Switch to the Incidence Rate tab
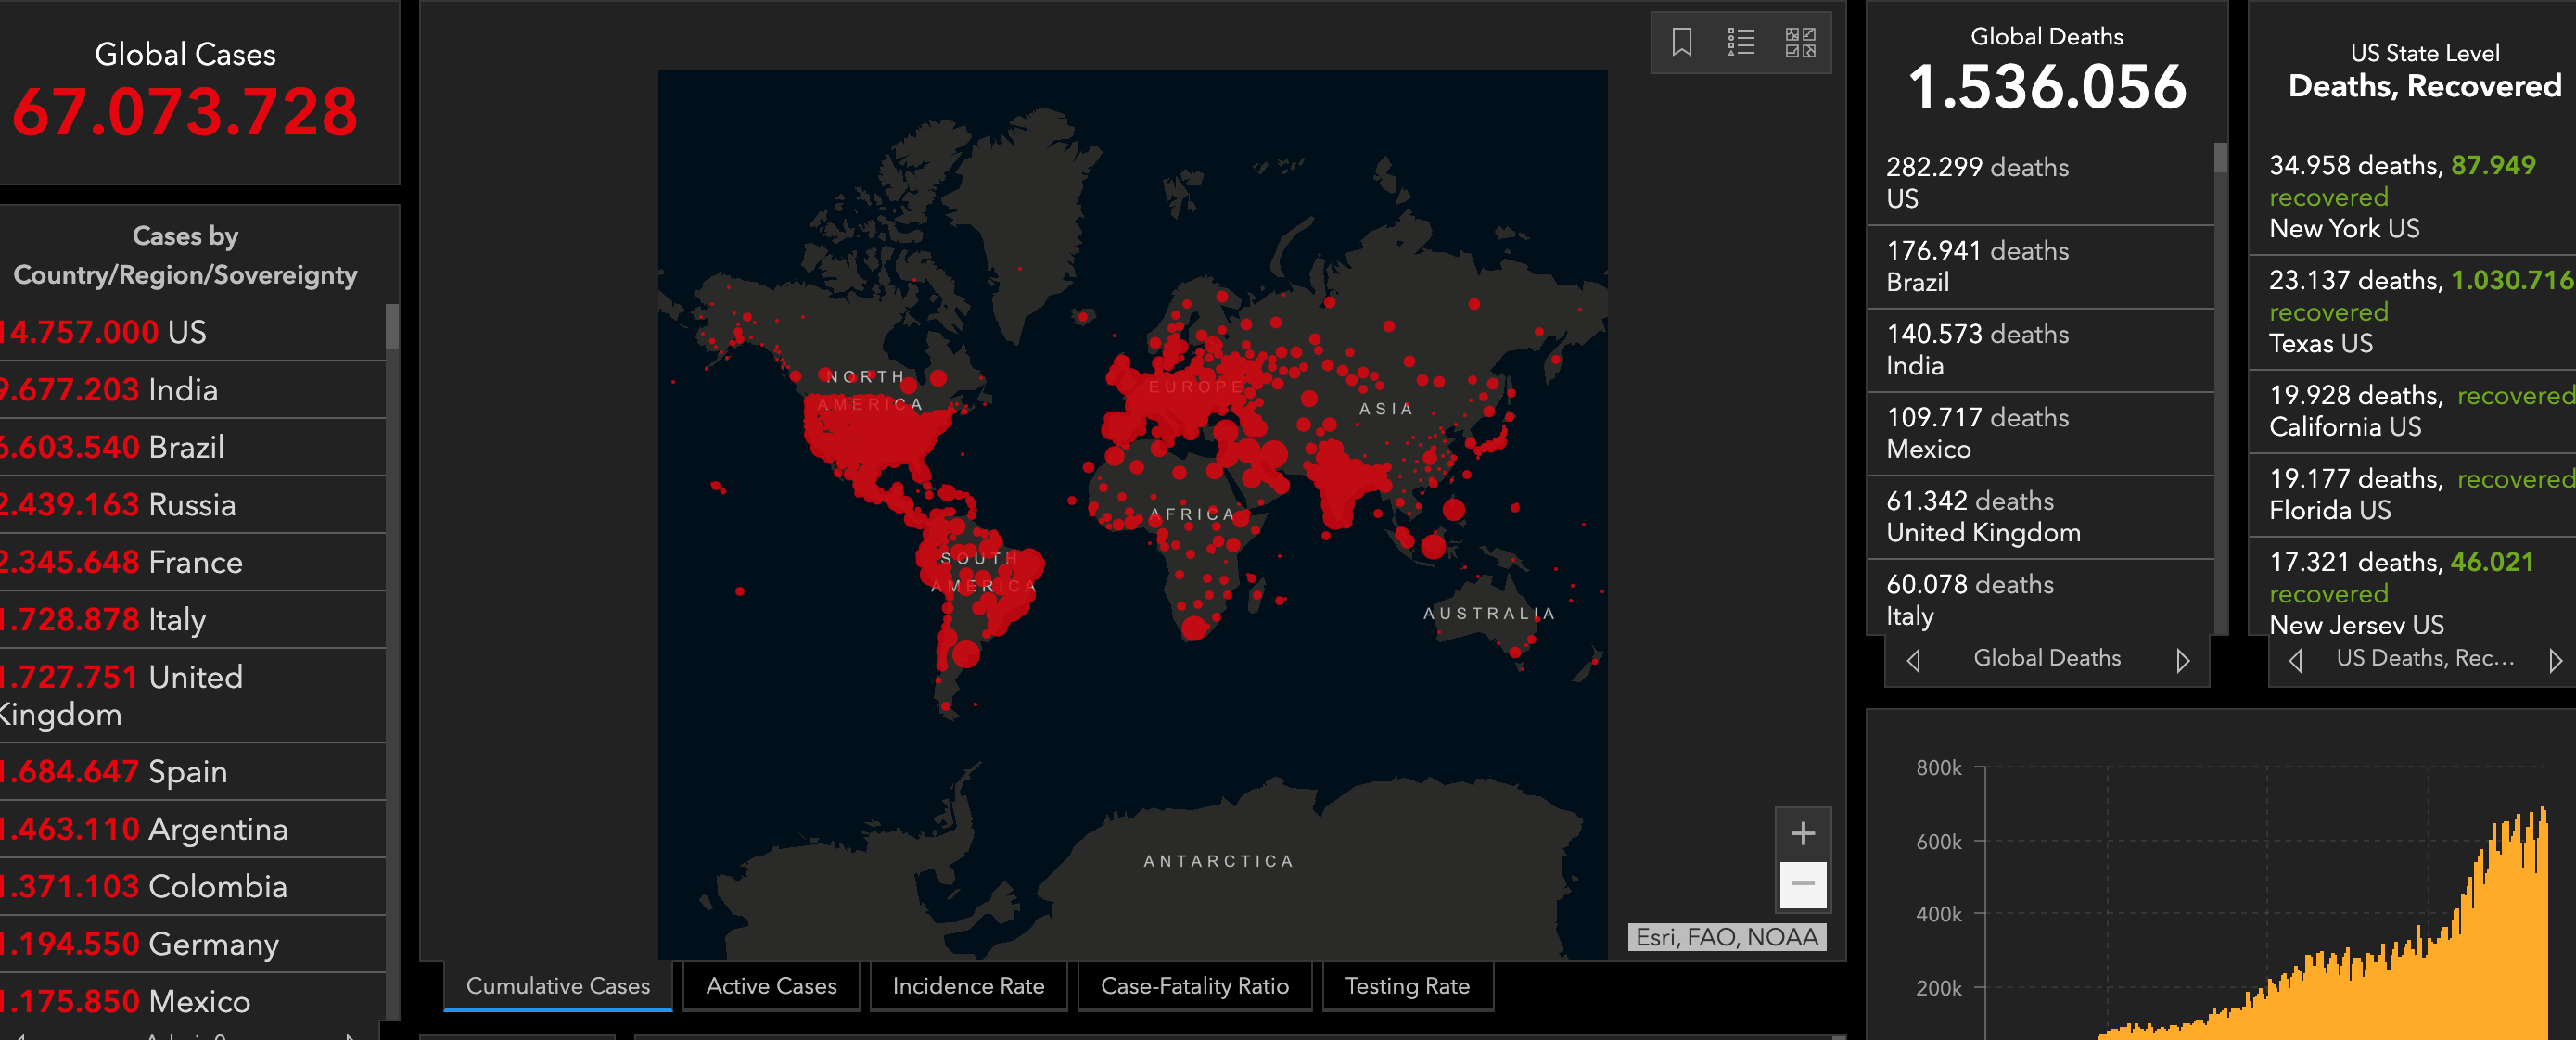This screenshot has width=2576, height=1040. [x=968, y=986]
